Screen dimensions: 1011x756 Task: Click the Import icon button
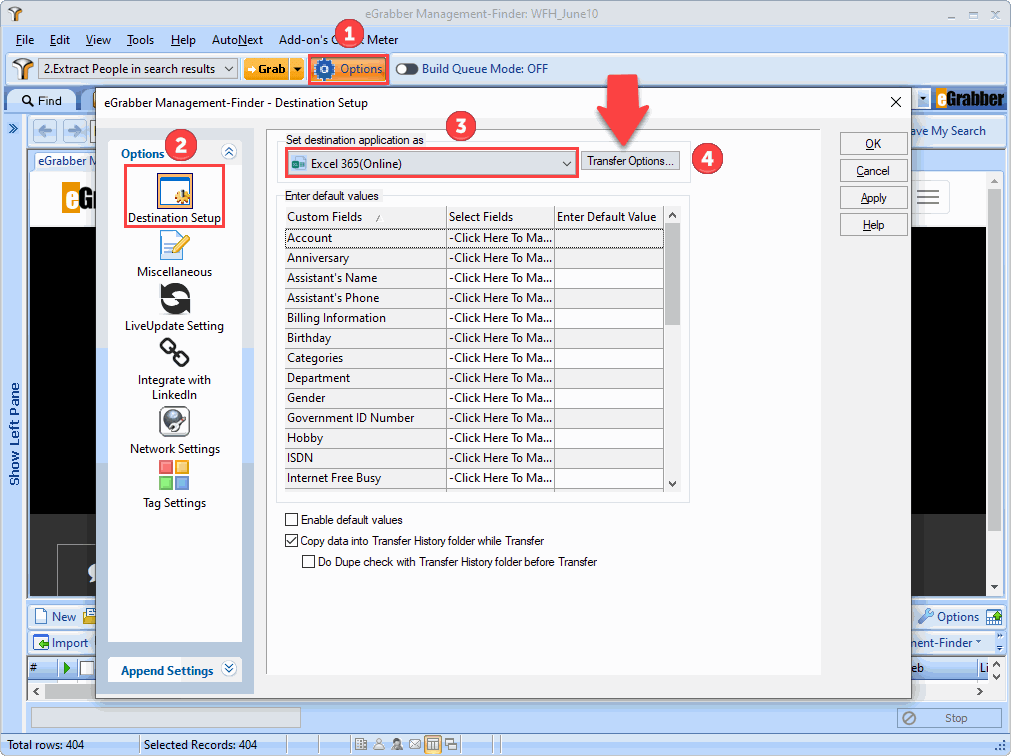coord(61,643)
